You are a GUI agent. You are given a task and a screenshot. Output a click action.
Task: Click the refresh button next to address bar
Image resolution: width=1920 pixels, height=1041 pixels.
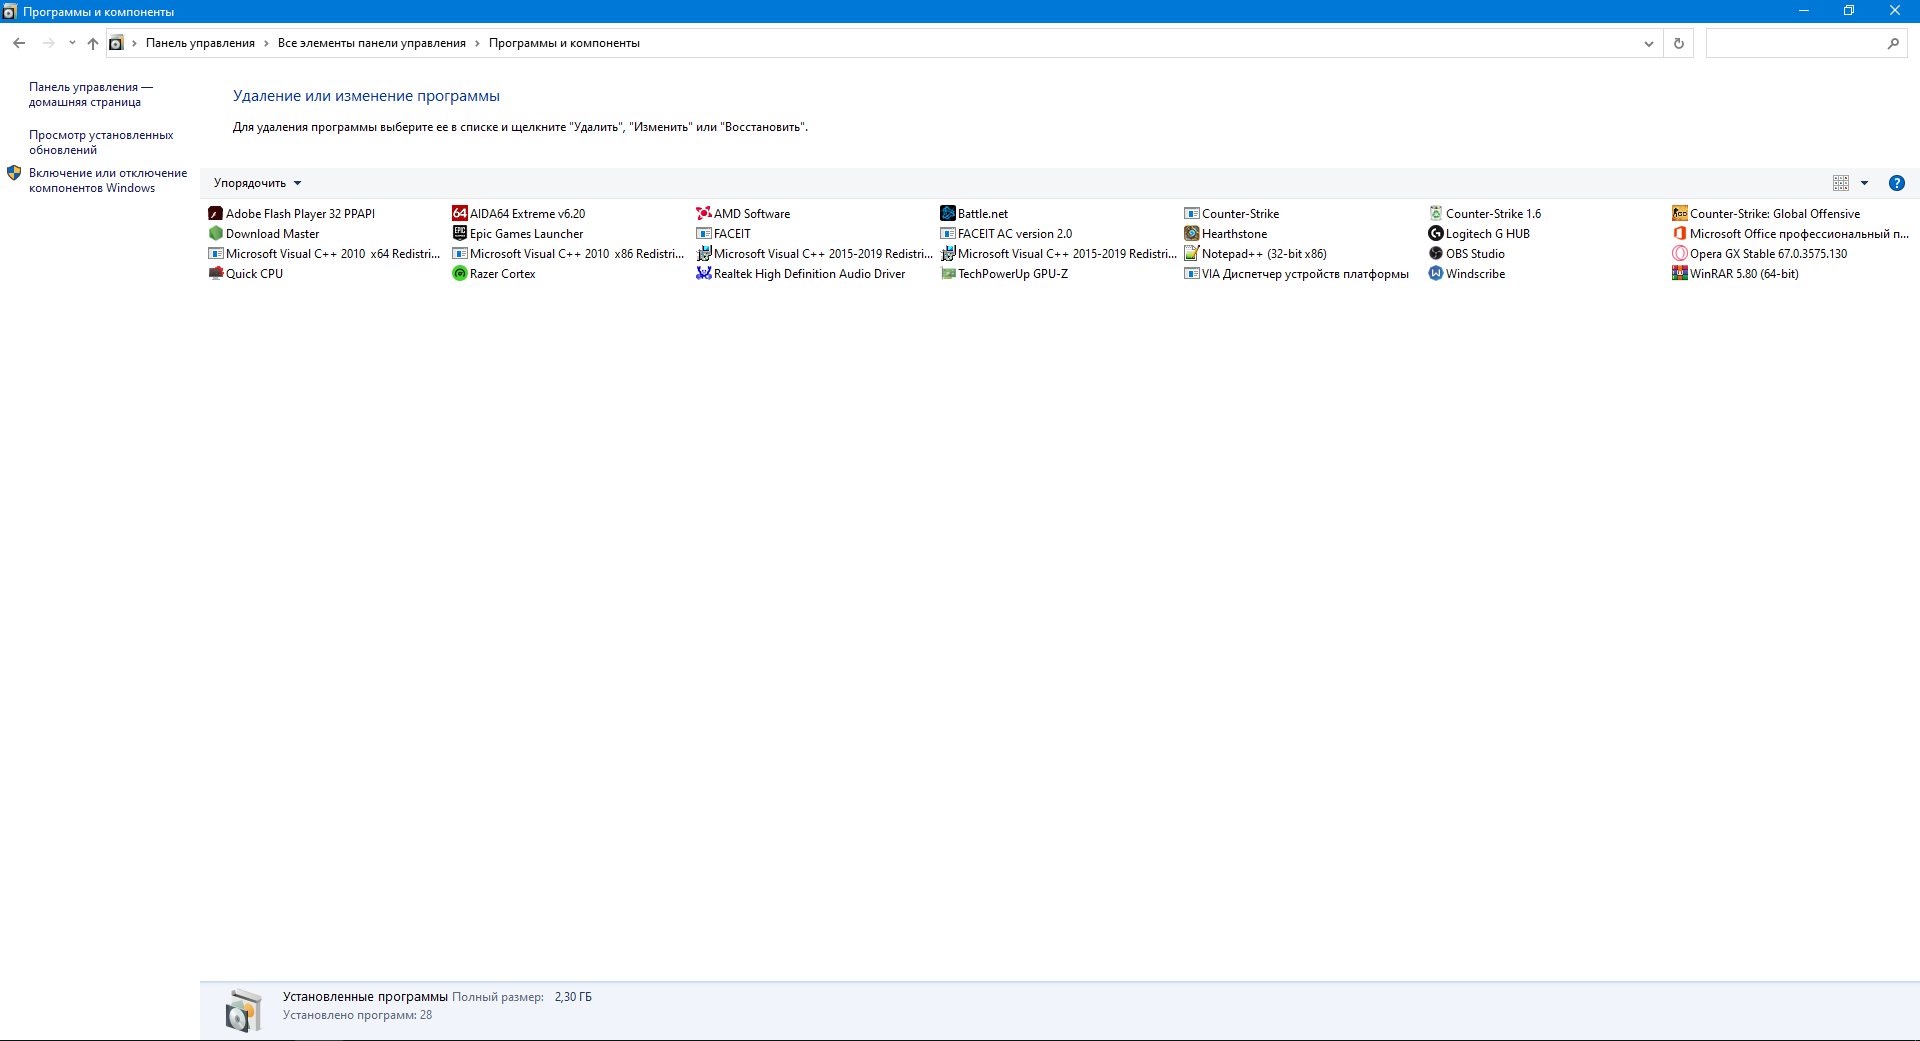1678,43
